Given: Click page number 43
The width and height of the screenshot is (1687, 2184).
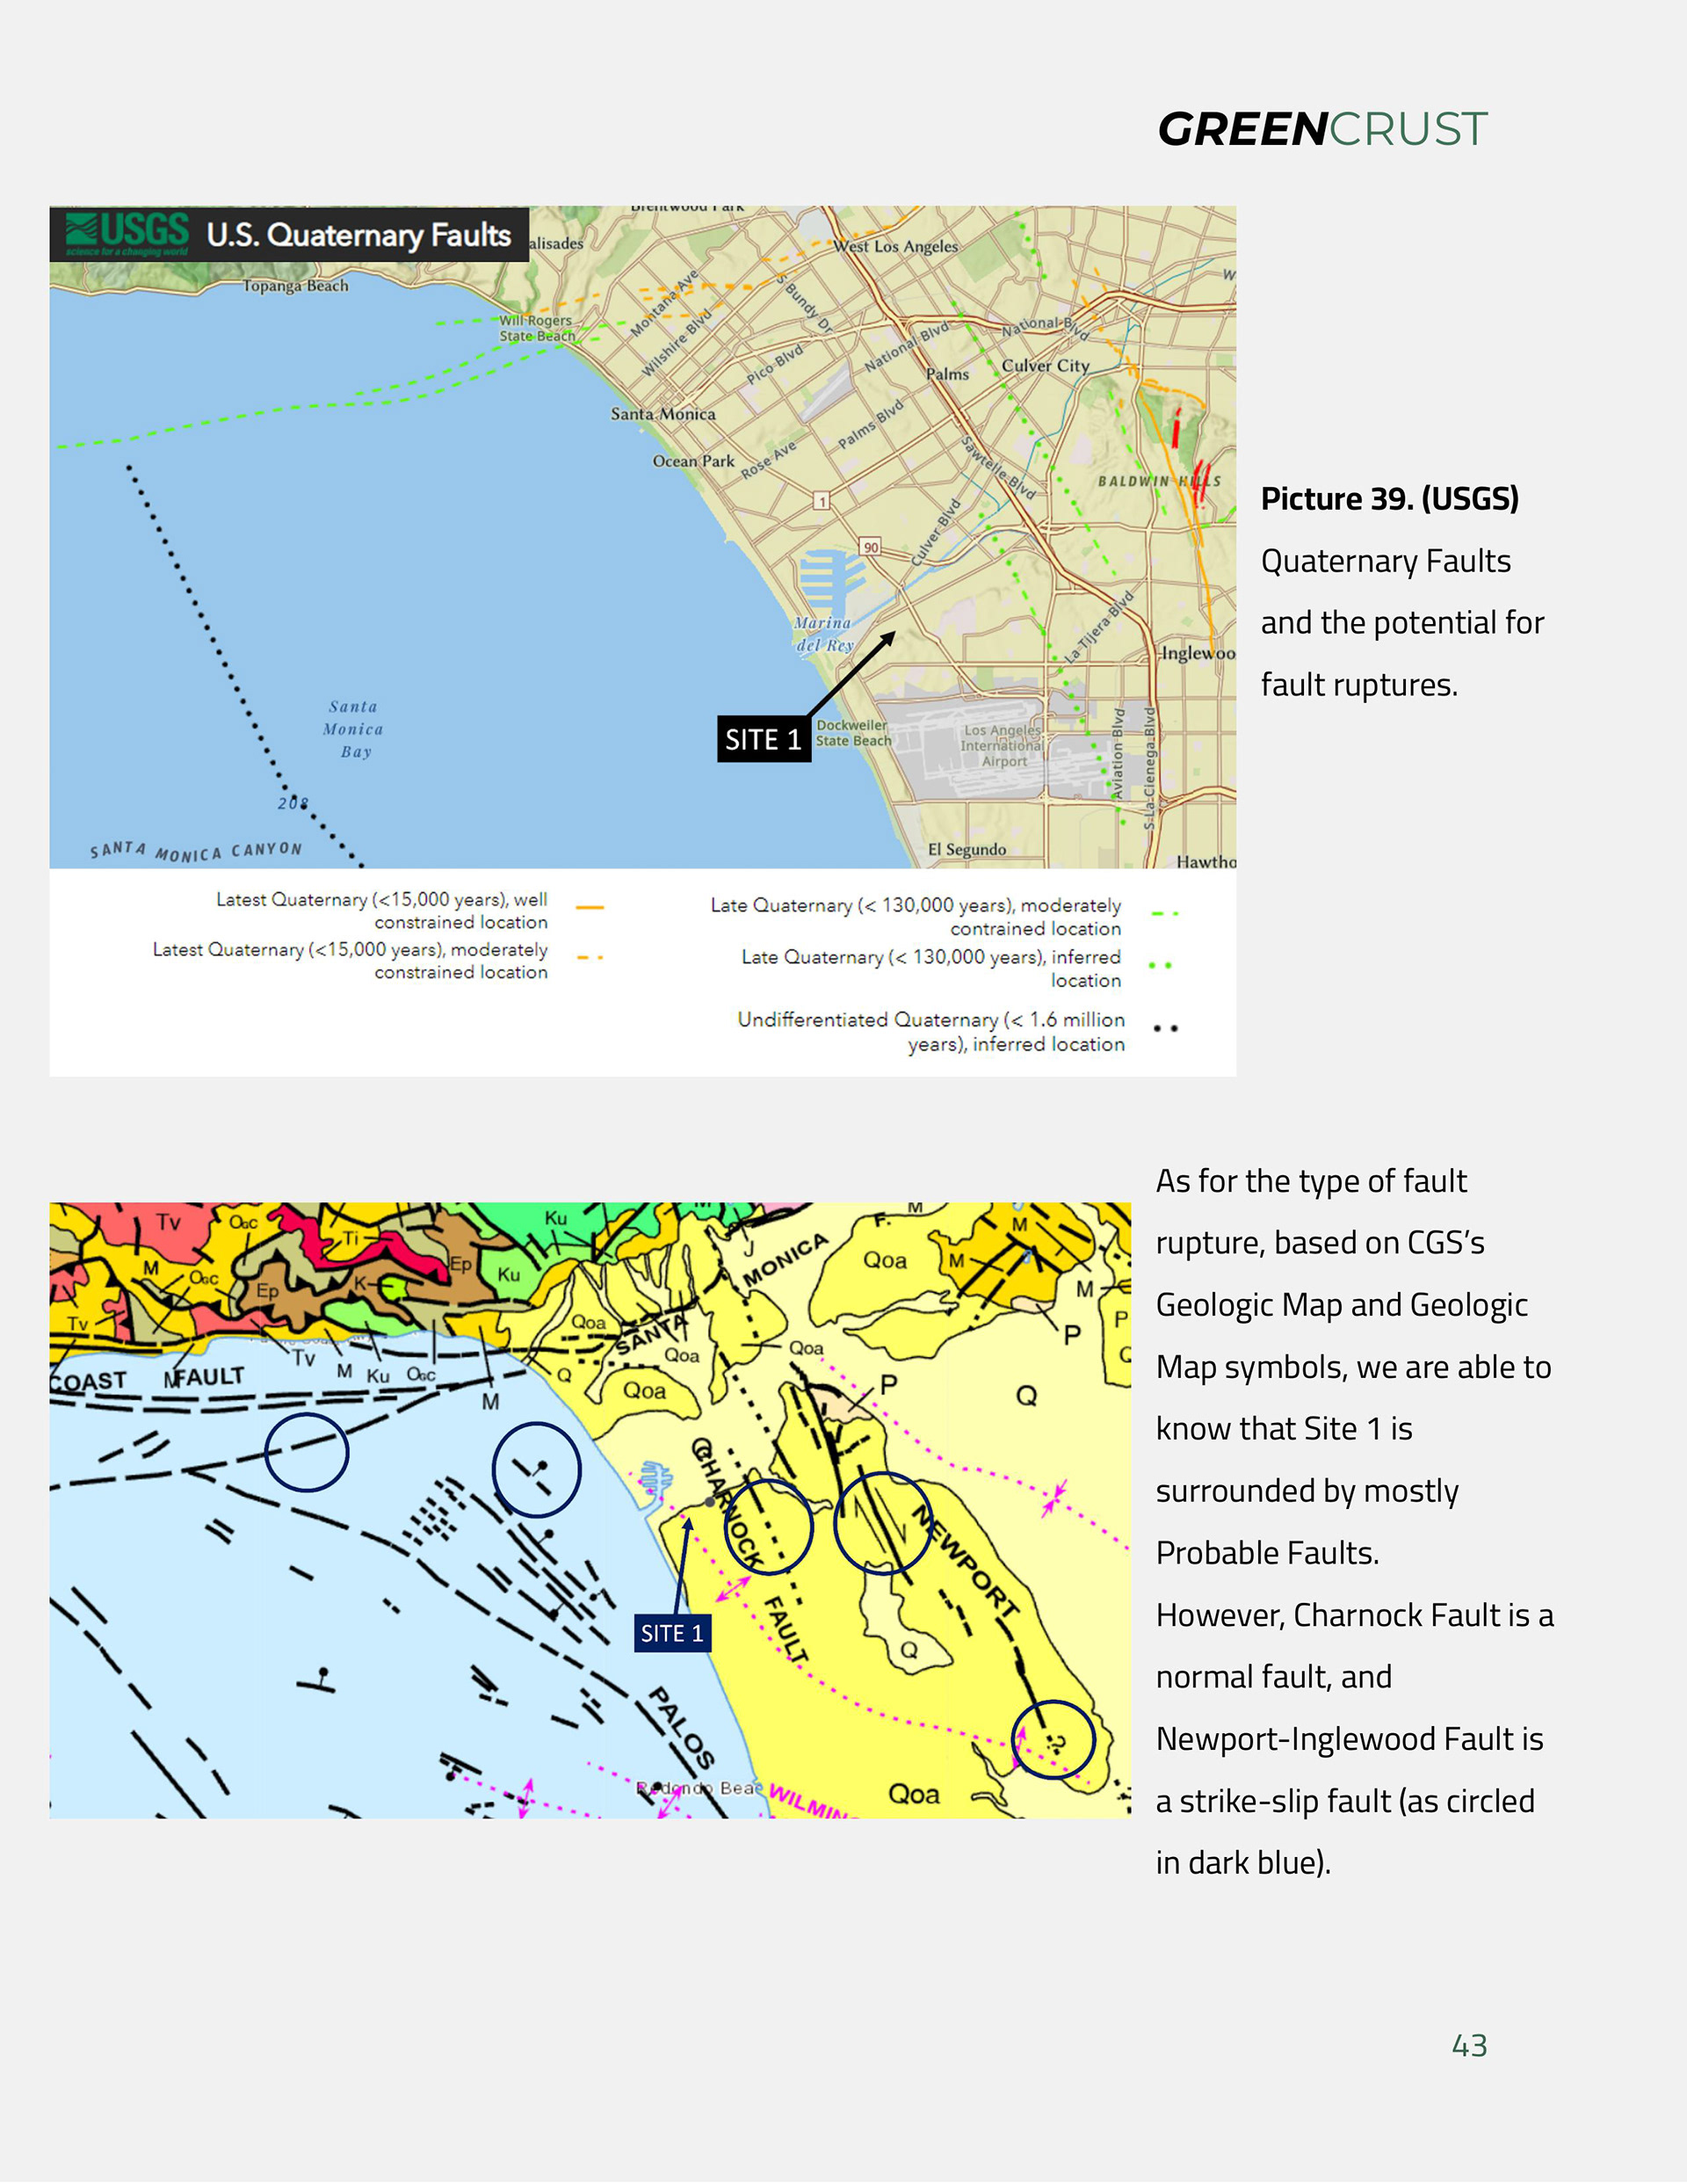Looking at the screenshot, I should (1468, 2045).
